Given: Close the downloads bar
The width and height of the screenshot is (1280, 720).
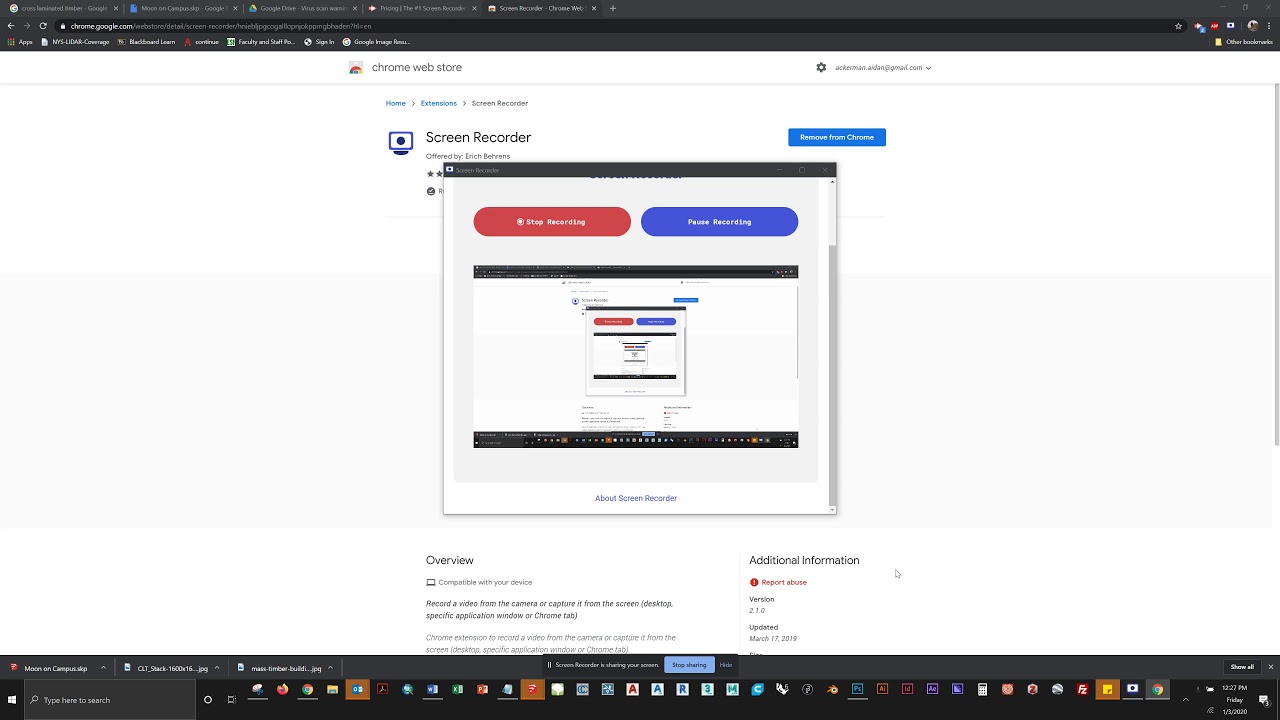Looking at the screenshot, I should click(1271, 667).
